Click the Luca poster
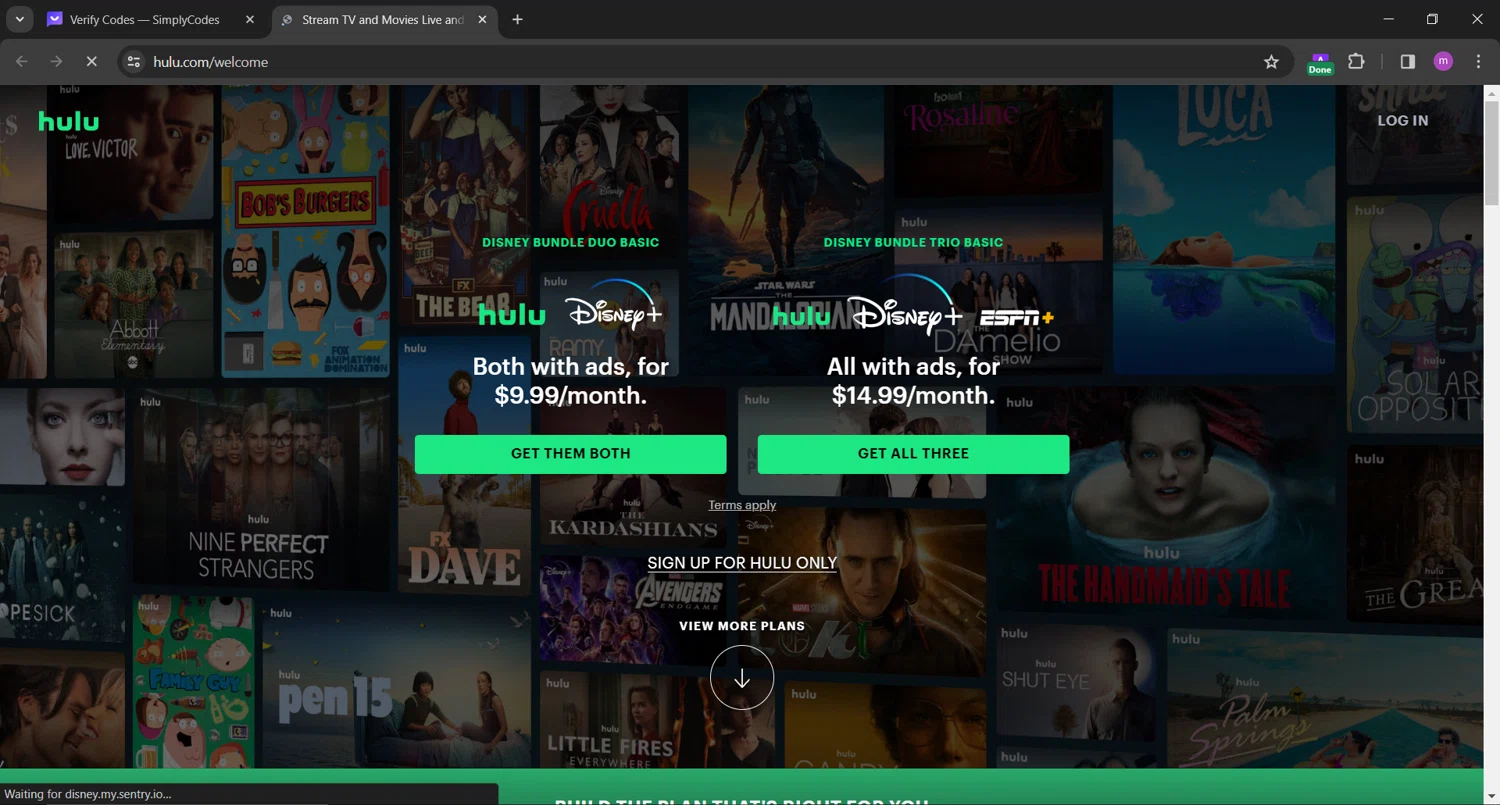Viewport: 1500px width, 805px height. (1222, 232)
